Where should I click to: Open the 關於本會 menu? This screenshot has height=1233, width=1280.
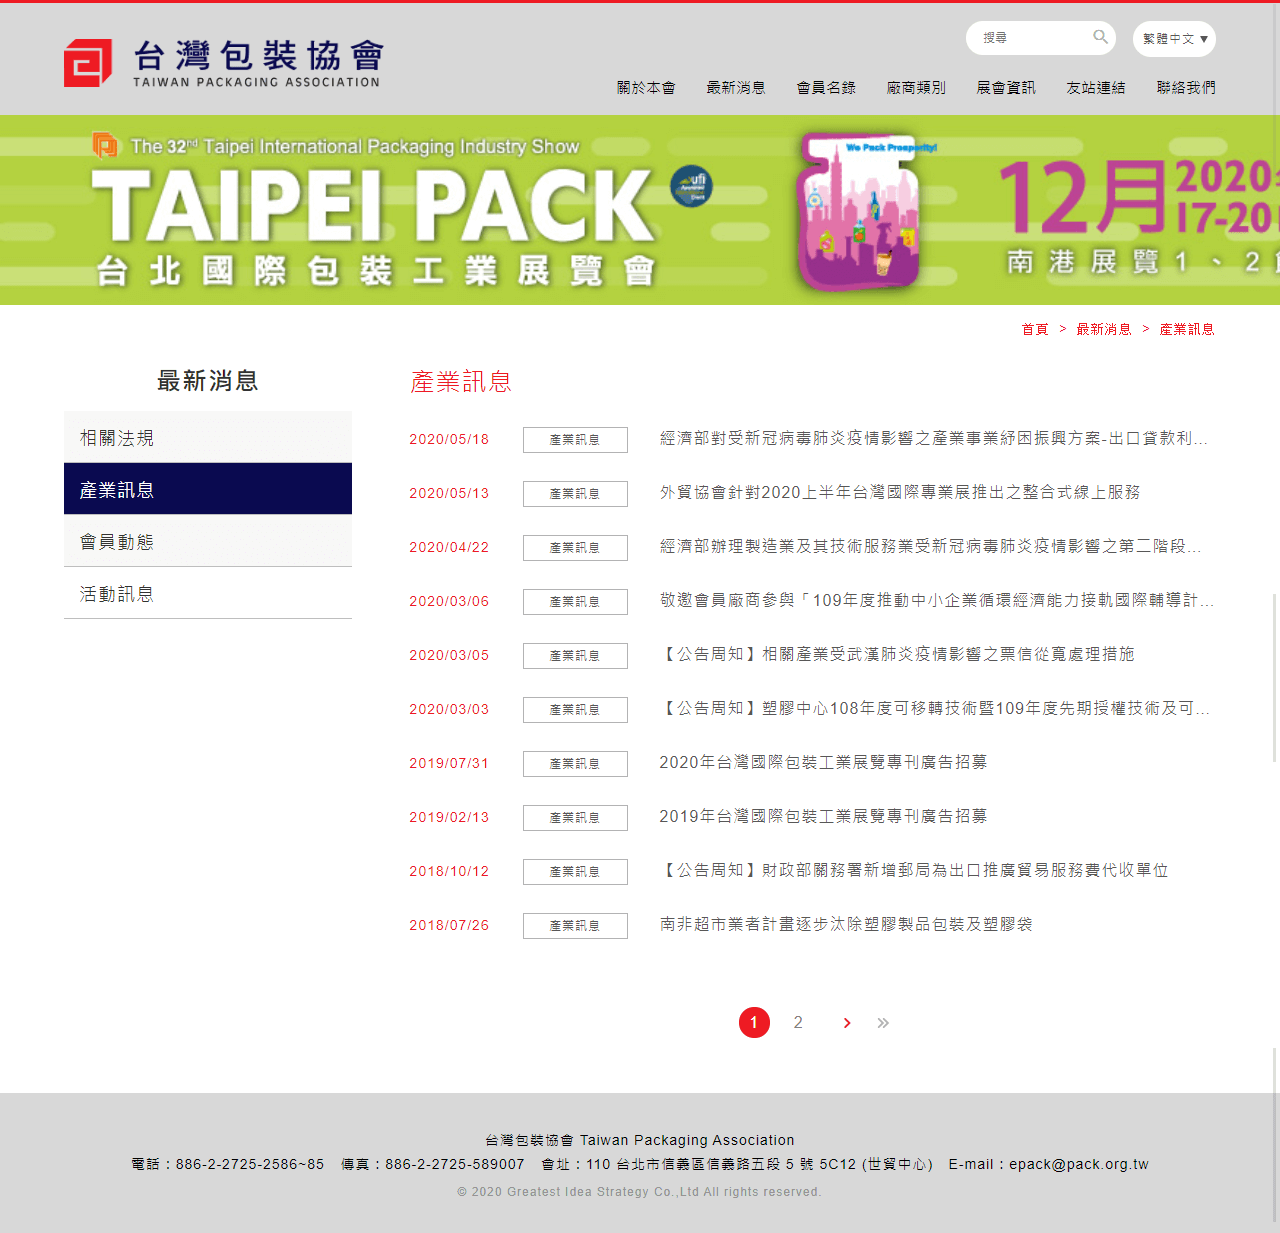pyautogui.click(x=646, y=88)
